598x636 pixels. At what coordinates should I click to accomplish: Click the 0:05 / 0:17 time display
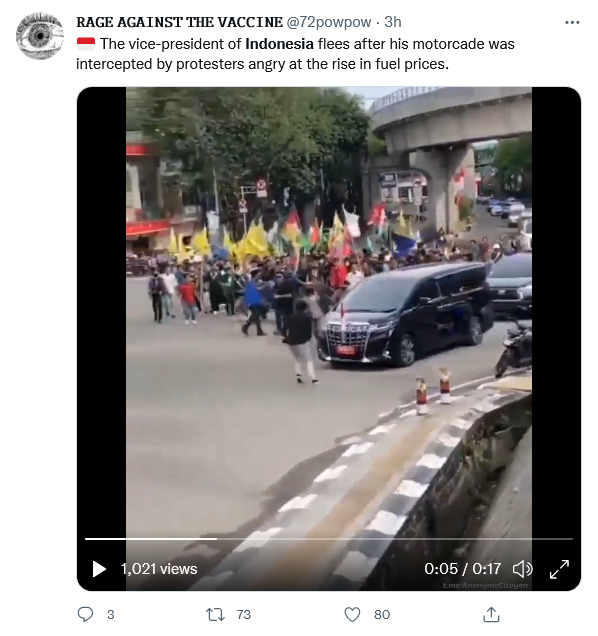[x=462, y=569]
